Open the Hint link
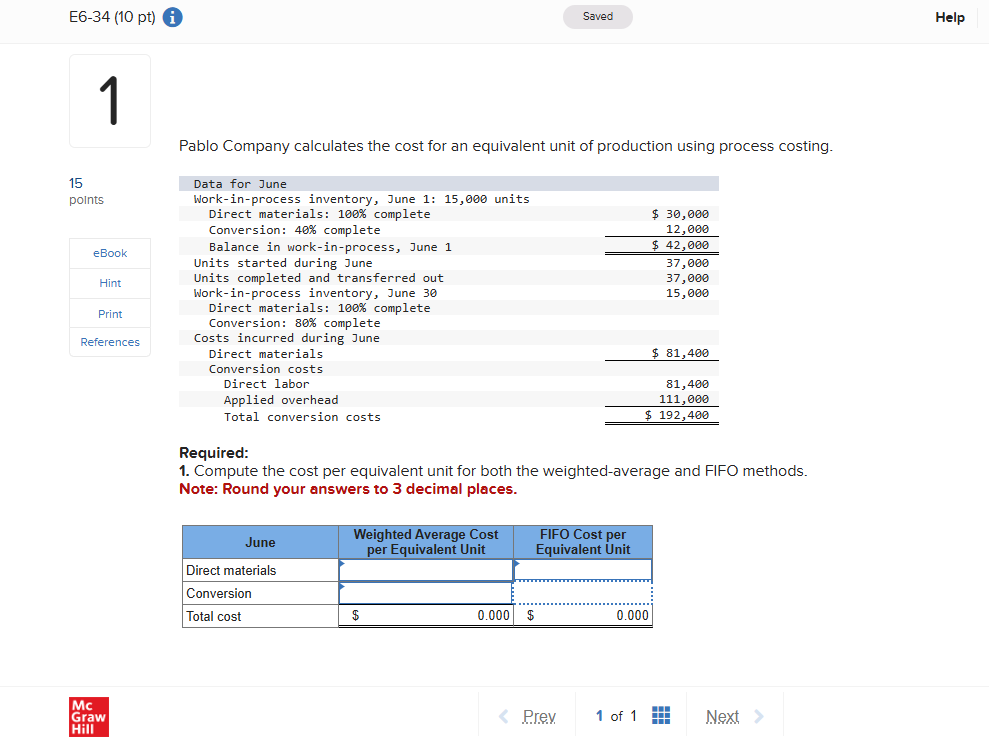The height and width of the screenshot is (737, 989). 110,283
